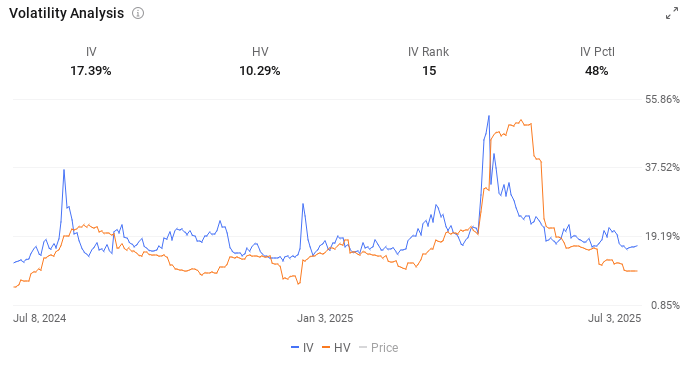Click the IV Pctl 48% value

coord(597,71)
